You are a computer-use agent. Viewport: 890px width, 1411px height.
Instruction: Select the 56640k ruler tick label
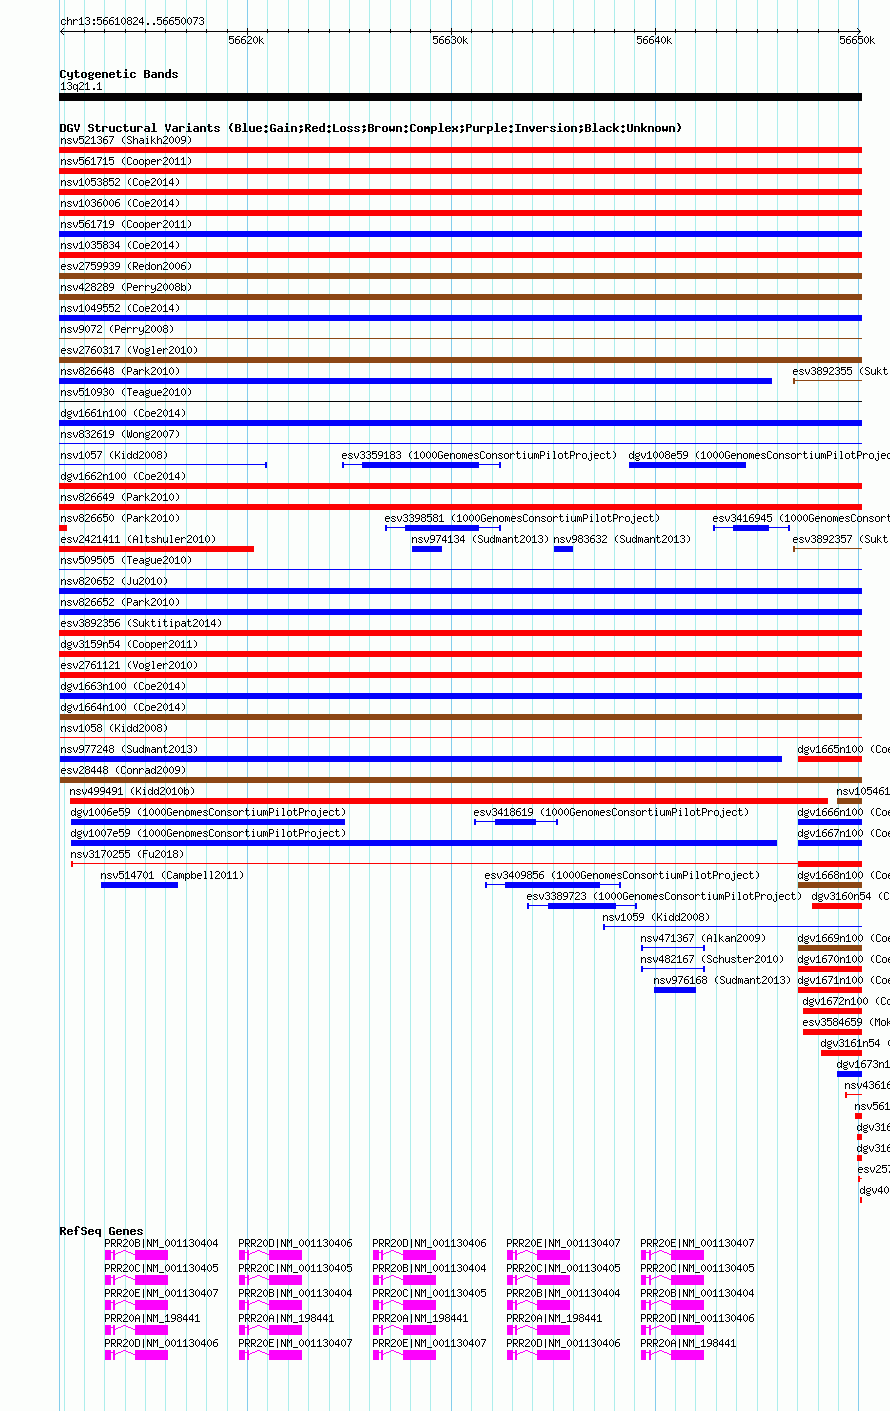tap(654, 40)
